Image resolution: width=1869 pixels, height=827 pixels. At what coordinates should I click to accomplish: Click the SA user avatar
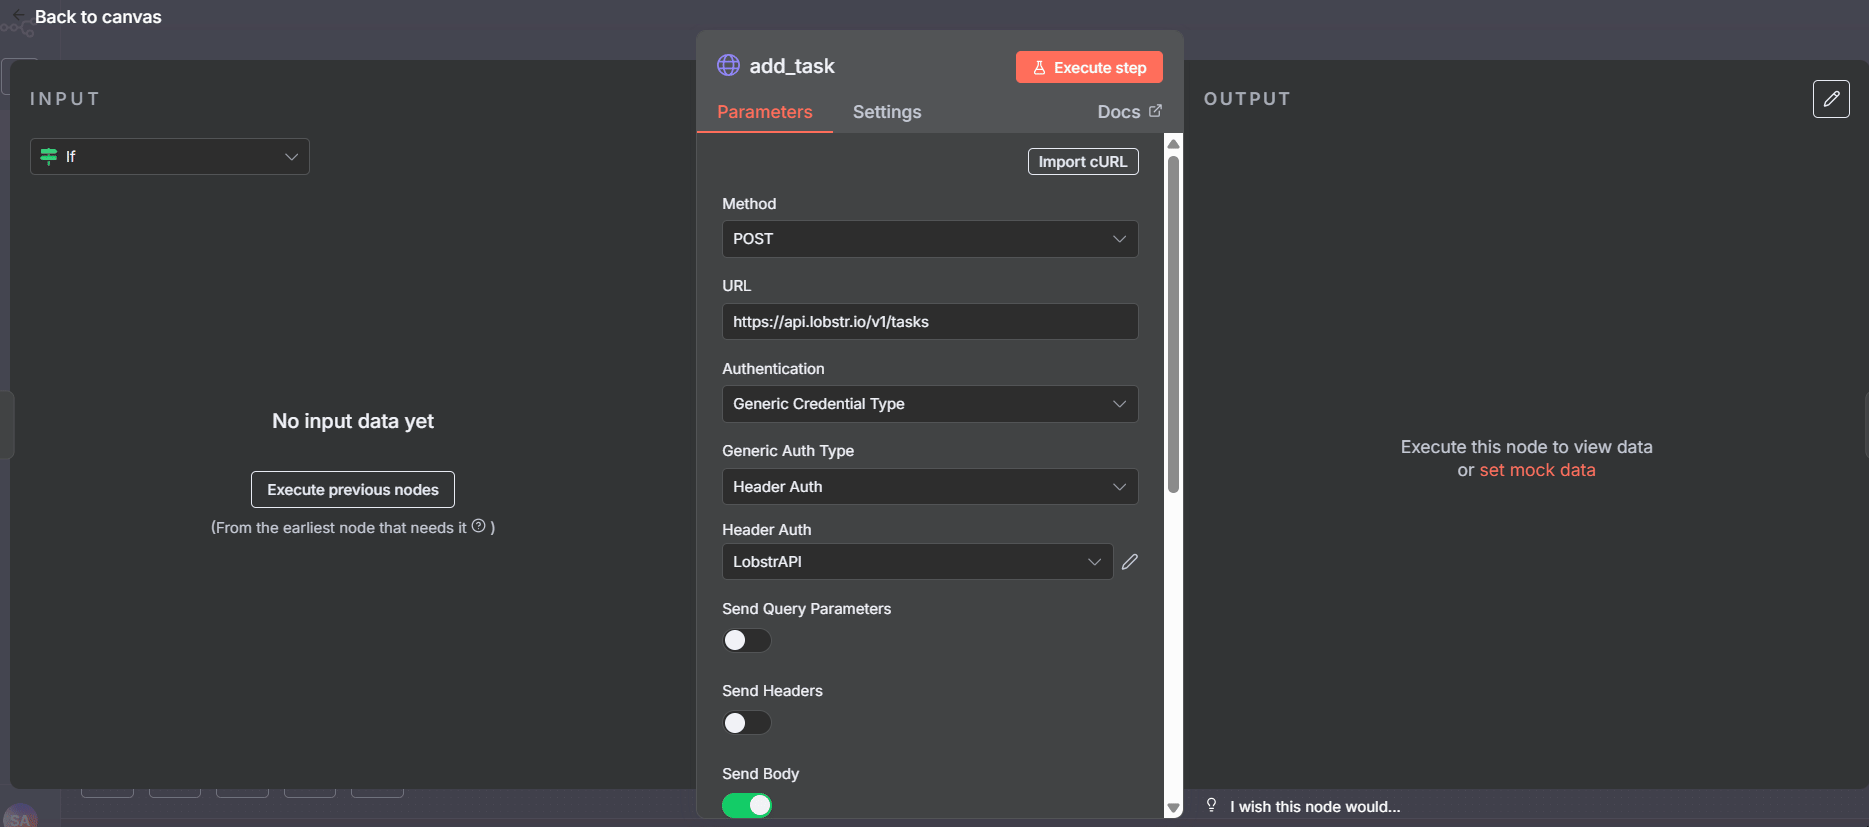20,817
